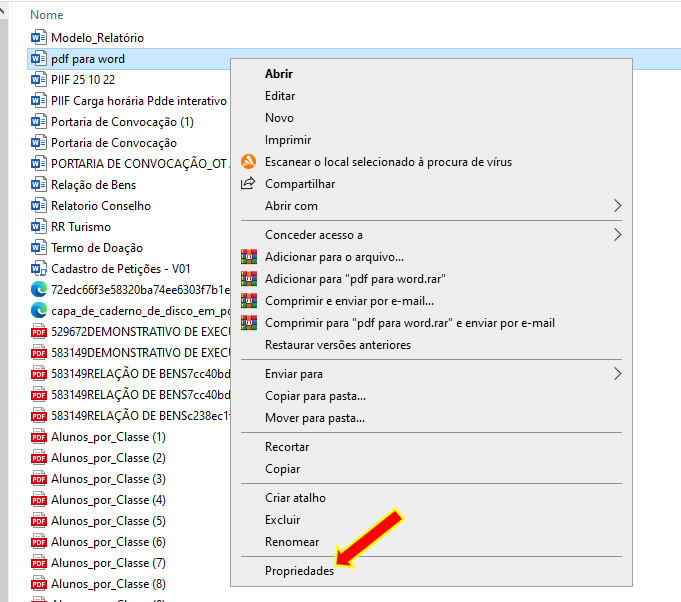Image resolution: width=681 pixels, height=602 pixels.
Task: Click Word icon of Portaria de Convocação (1)
Action: [39, 122]
